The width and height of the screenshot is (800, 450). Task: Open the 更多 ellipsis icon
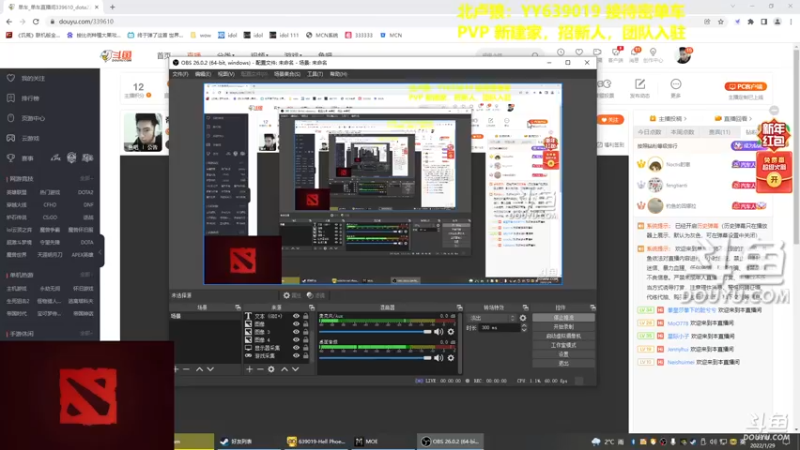point(676,84)
